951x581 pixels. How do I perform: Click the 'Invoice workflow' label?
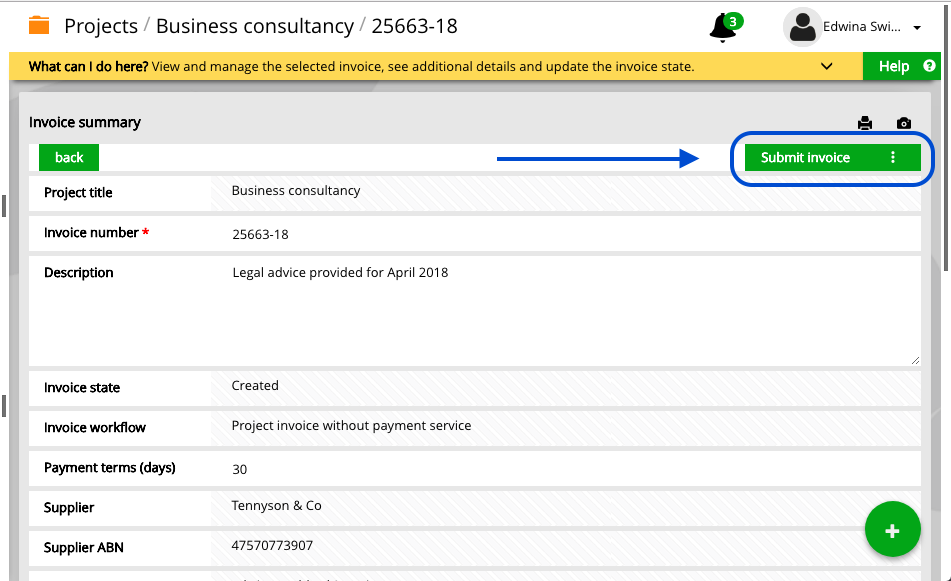click(x=95, y=428)
